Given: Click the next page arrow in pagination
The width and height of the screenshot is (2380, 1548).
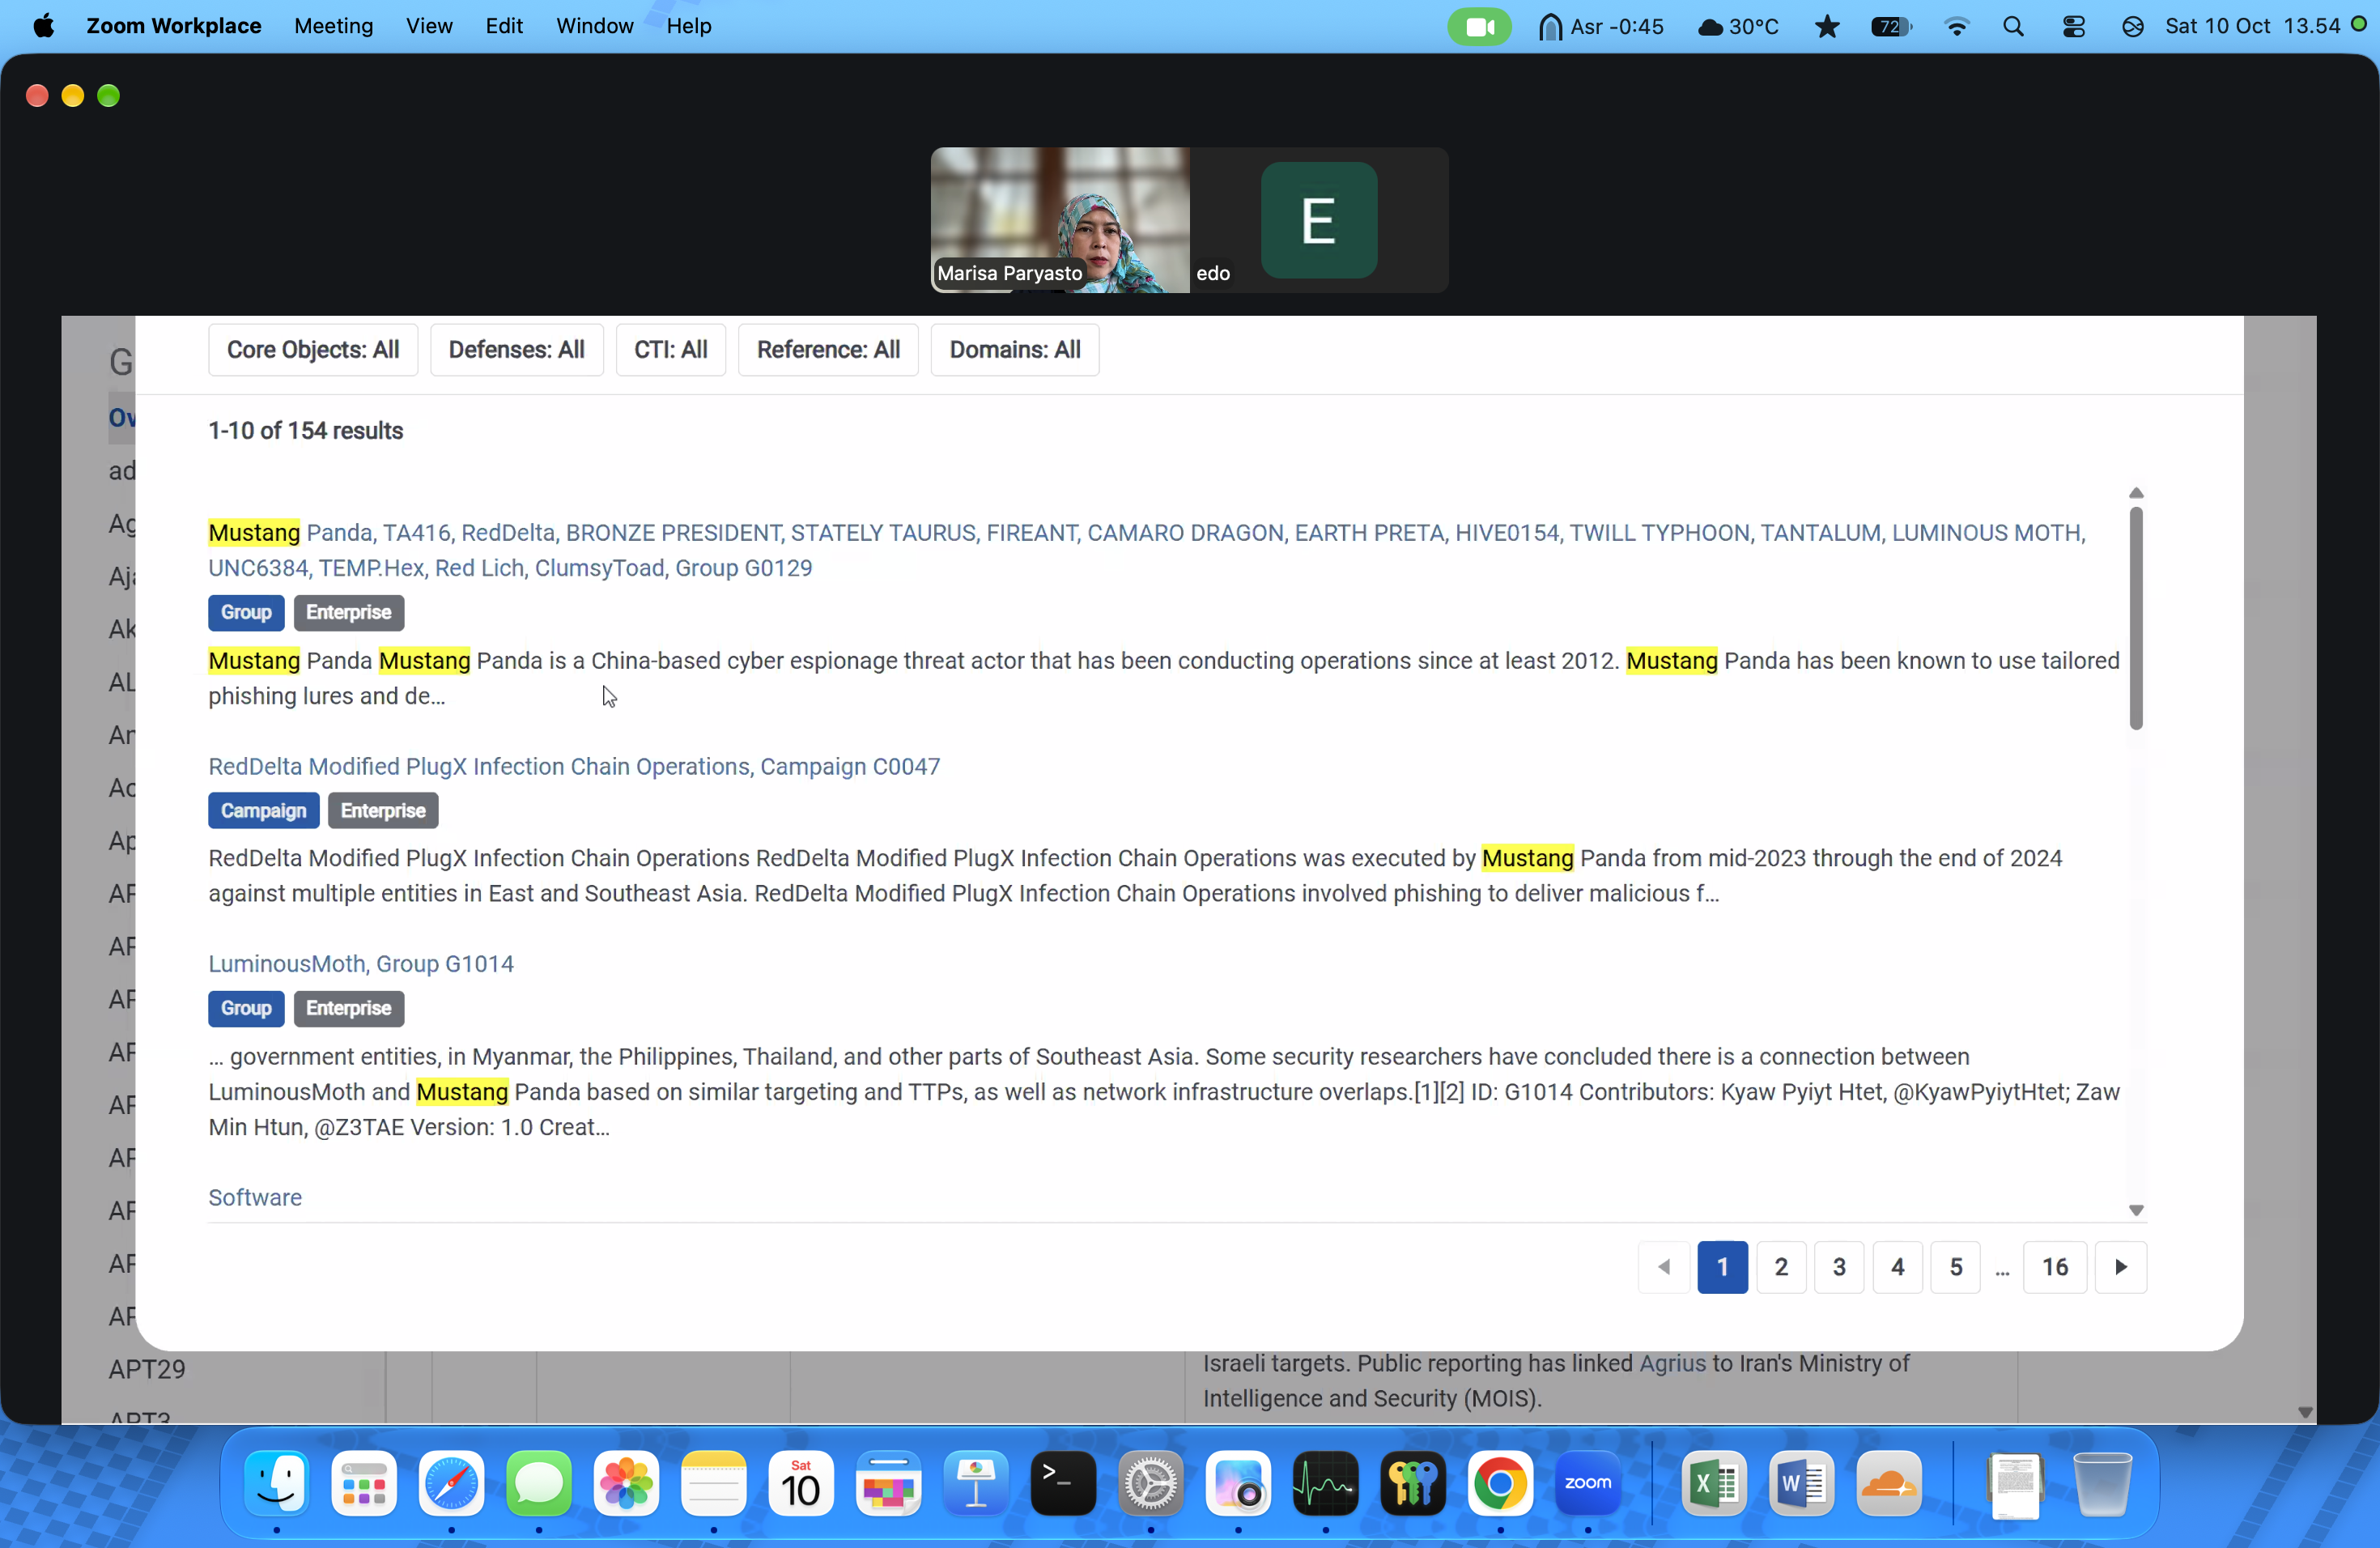Looking at the screenshot, I should [x=2121, y=1267].
